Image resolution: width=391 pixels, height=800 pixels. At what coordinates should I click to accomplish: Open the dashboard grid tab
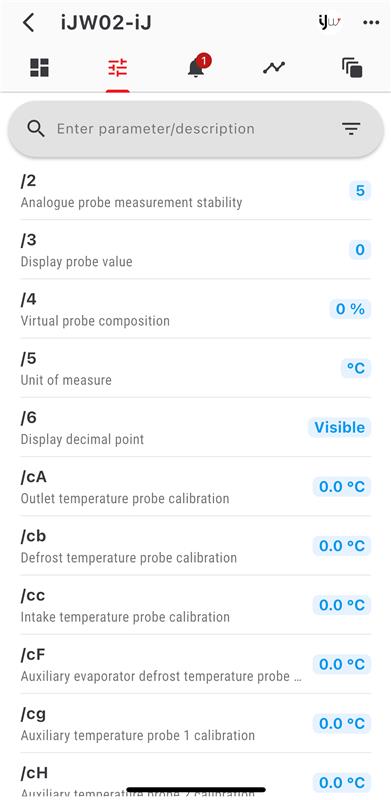[39, 68]
